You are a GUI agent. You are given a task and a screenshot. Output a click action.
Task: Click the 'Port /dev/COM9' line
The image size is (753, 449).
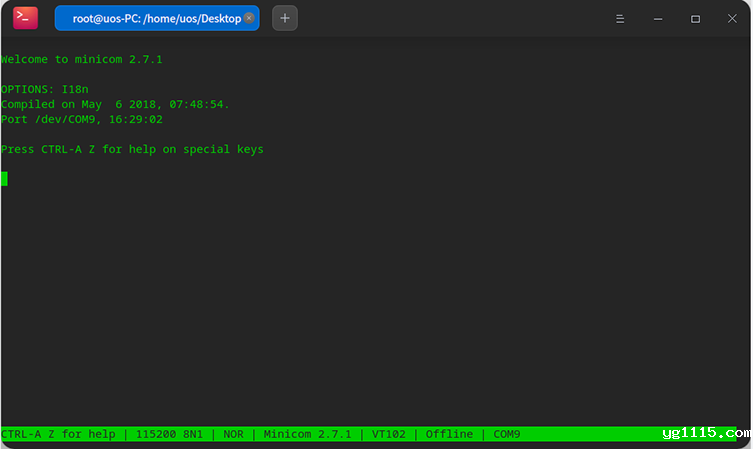[x=82, y=119]
